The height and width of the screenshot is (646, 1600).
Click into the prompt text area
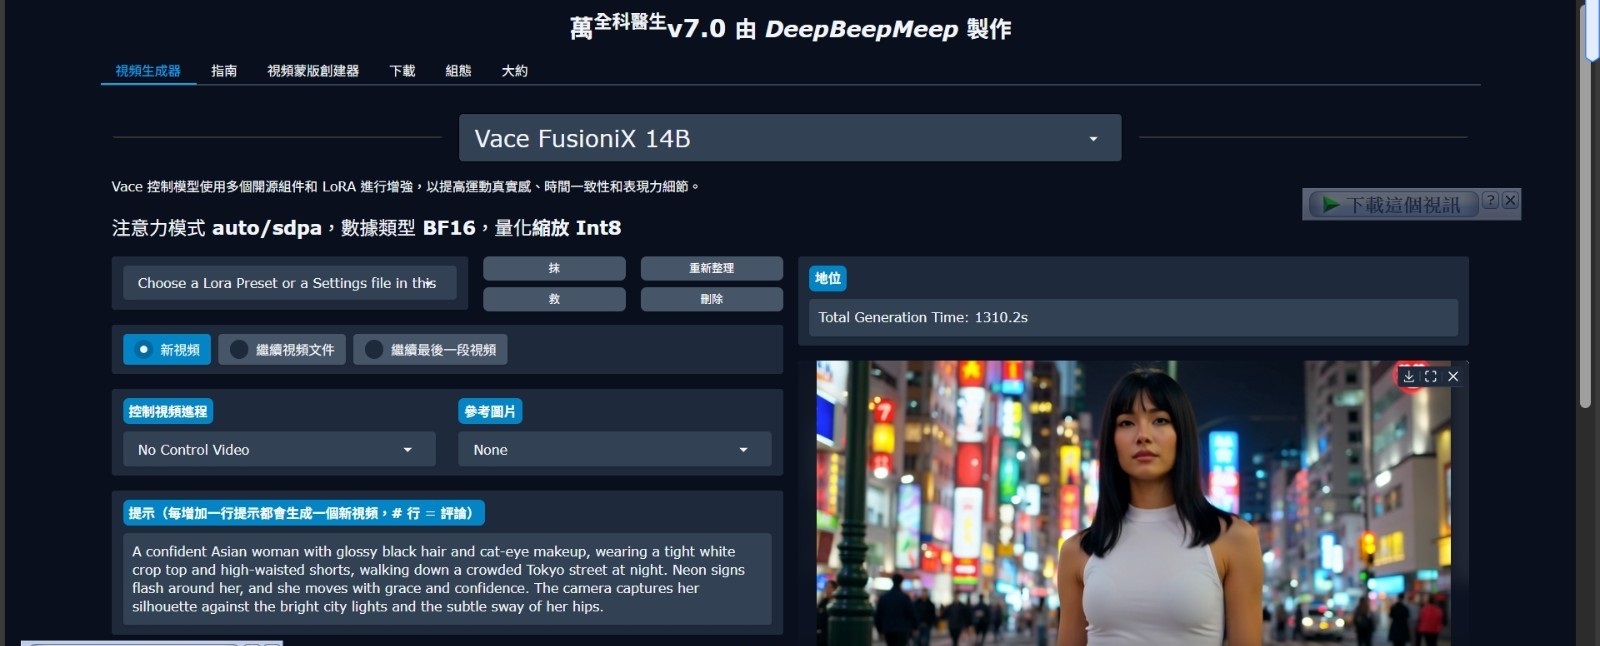point(447,579)
